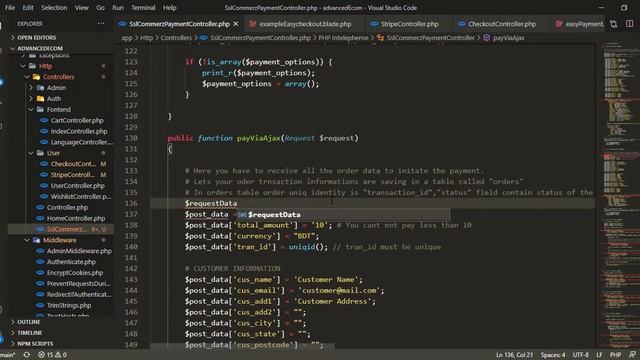Open the Terminal menu
The width and height of the screenshot is (640, 360).
tap(143, 7)
